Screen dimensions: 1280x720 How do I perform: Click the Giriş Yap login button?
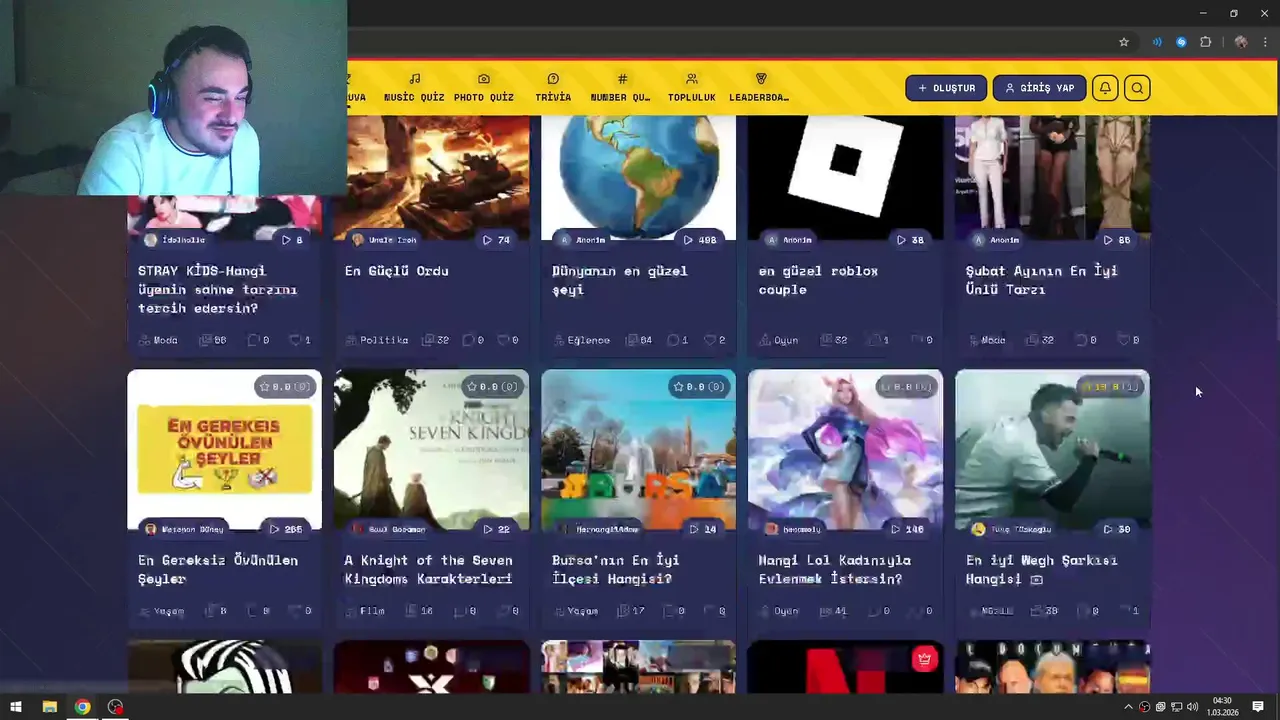pos(1039,88)
